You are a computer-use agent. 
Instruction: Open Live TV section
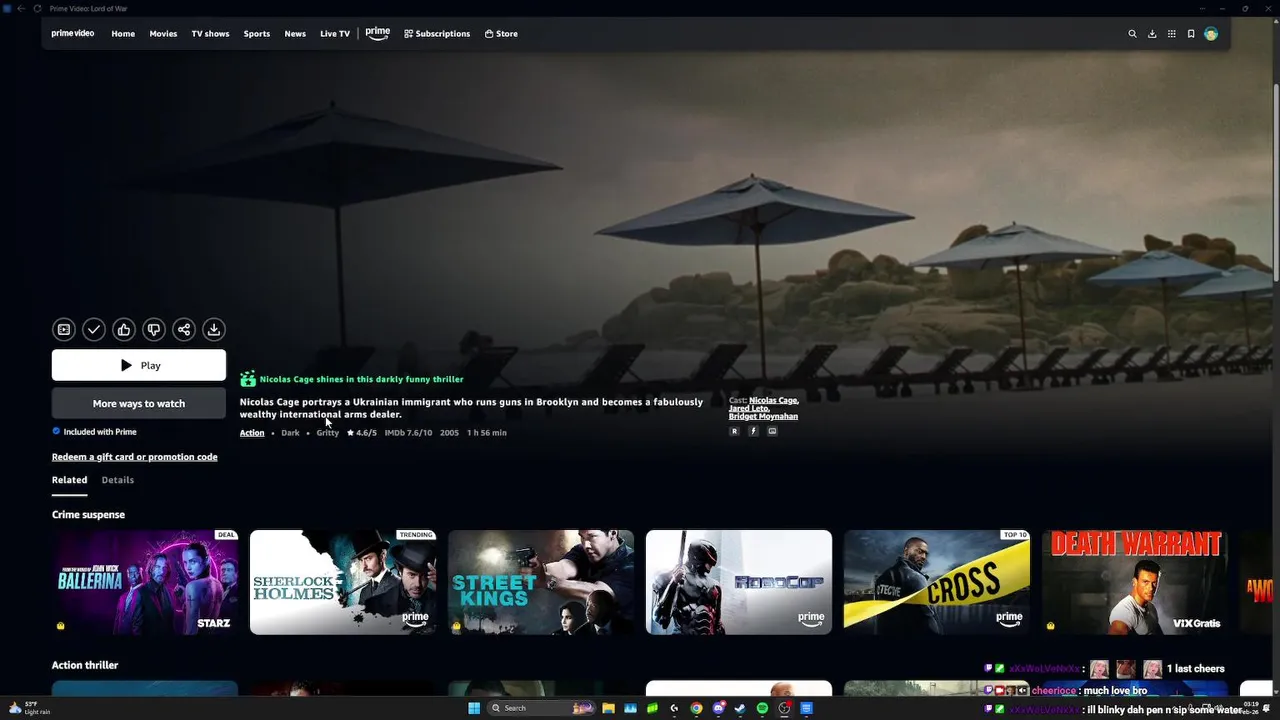335,34
